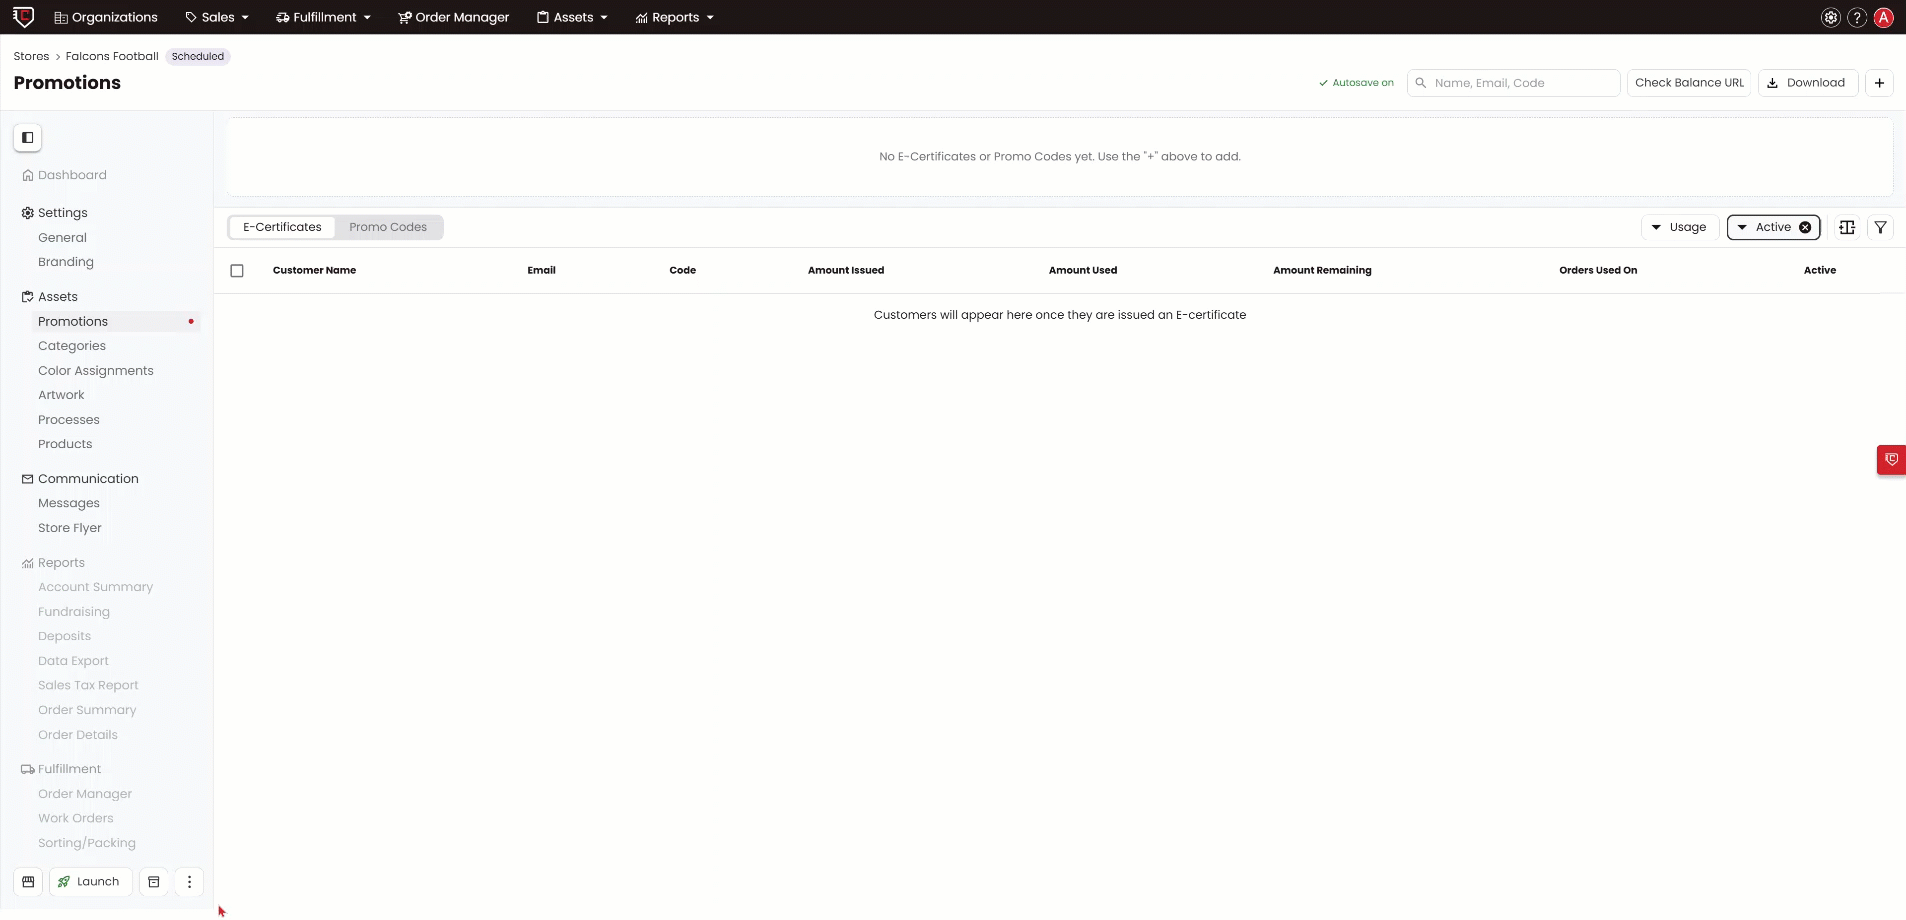Open Messages under Communication
Image resolution: width=1906 pixels, height=920 pixels.
pos(69,503)
